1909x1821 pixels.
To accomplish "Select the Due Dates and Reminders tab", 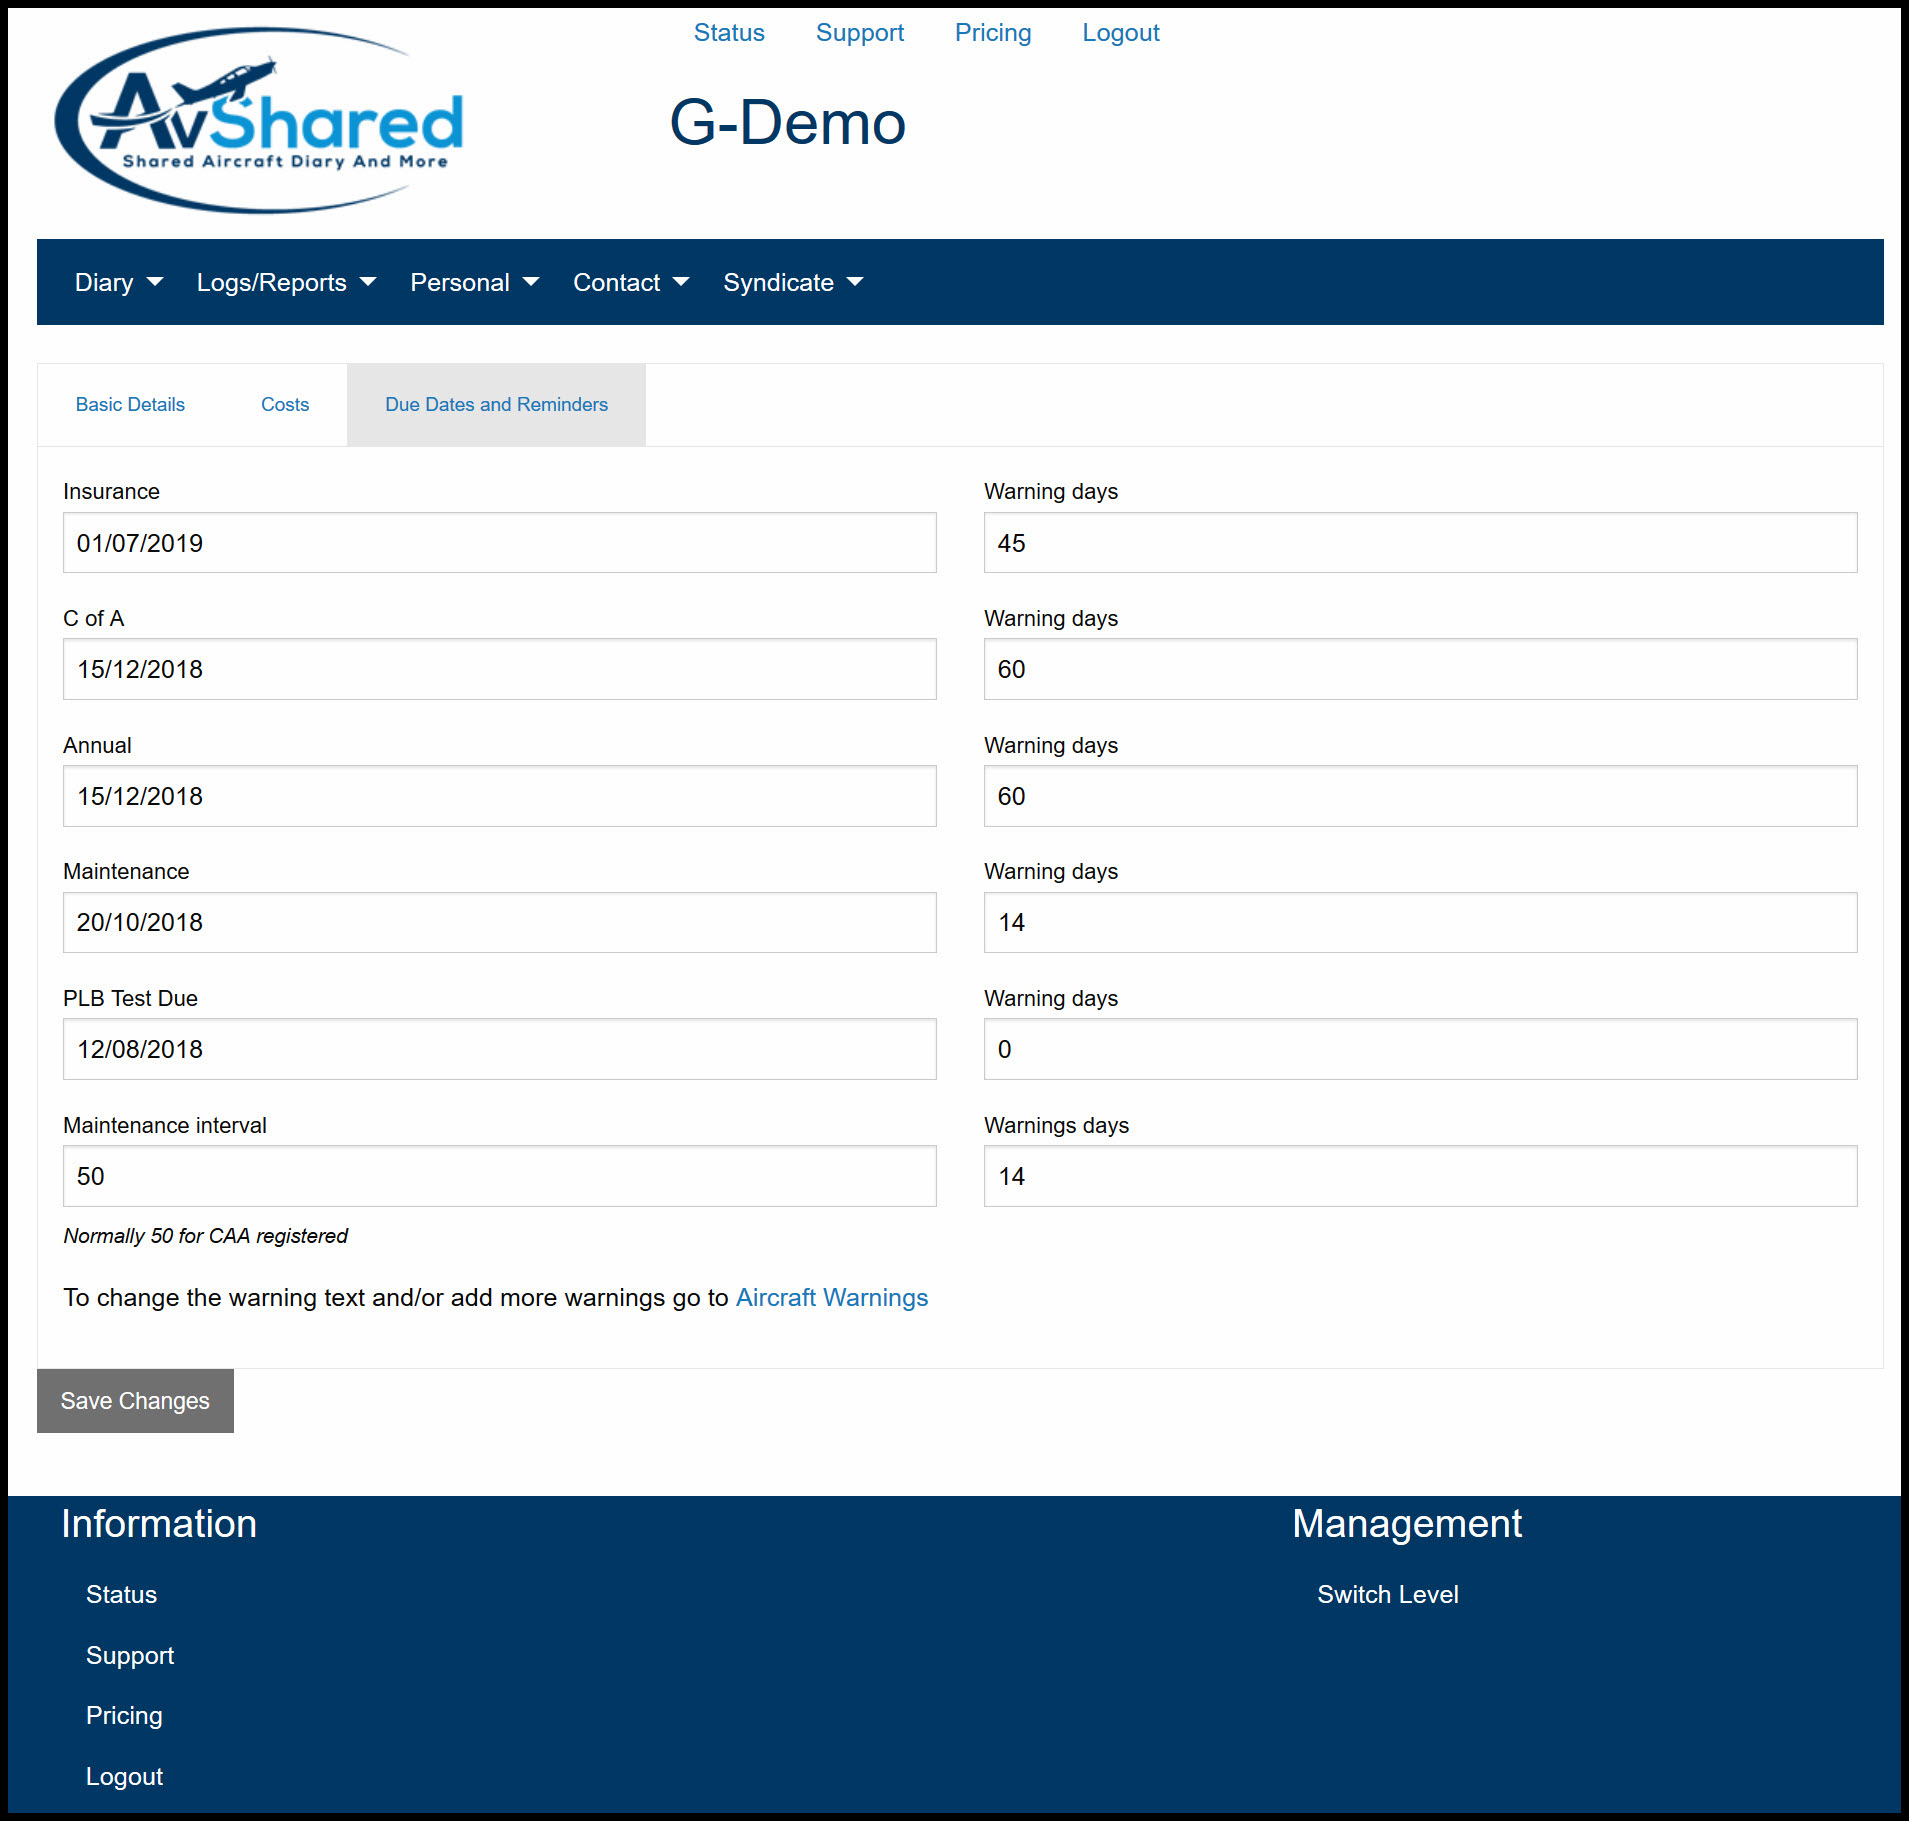I will [496, 405].
